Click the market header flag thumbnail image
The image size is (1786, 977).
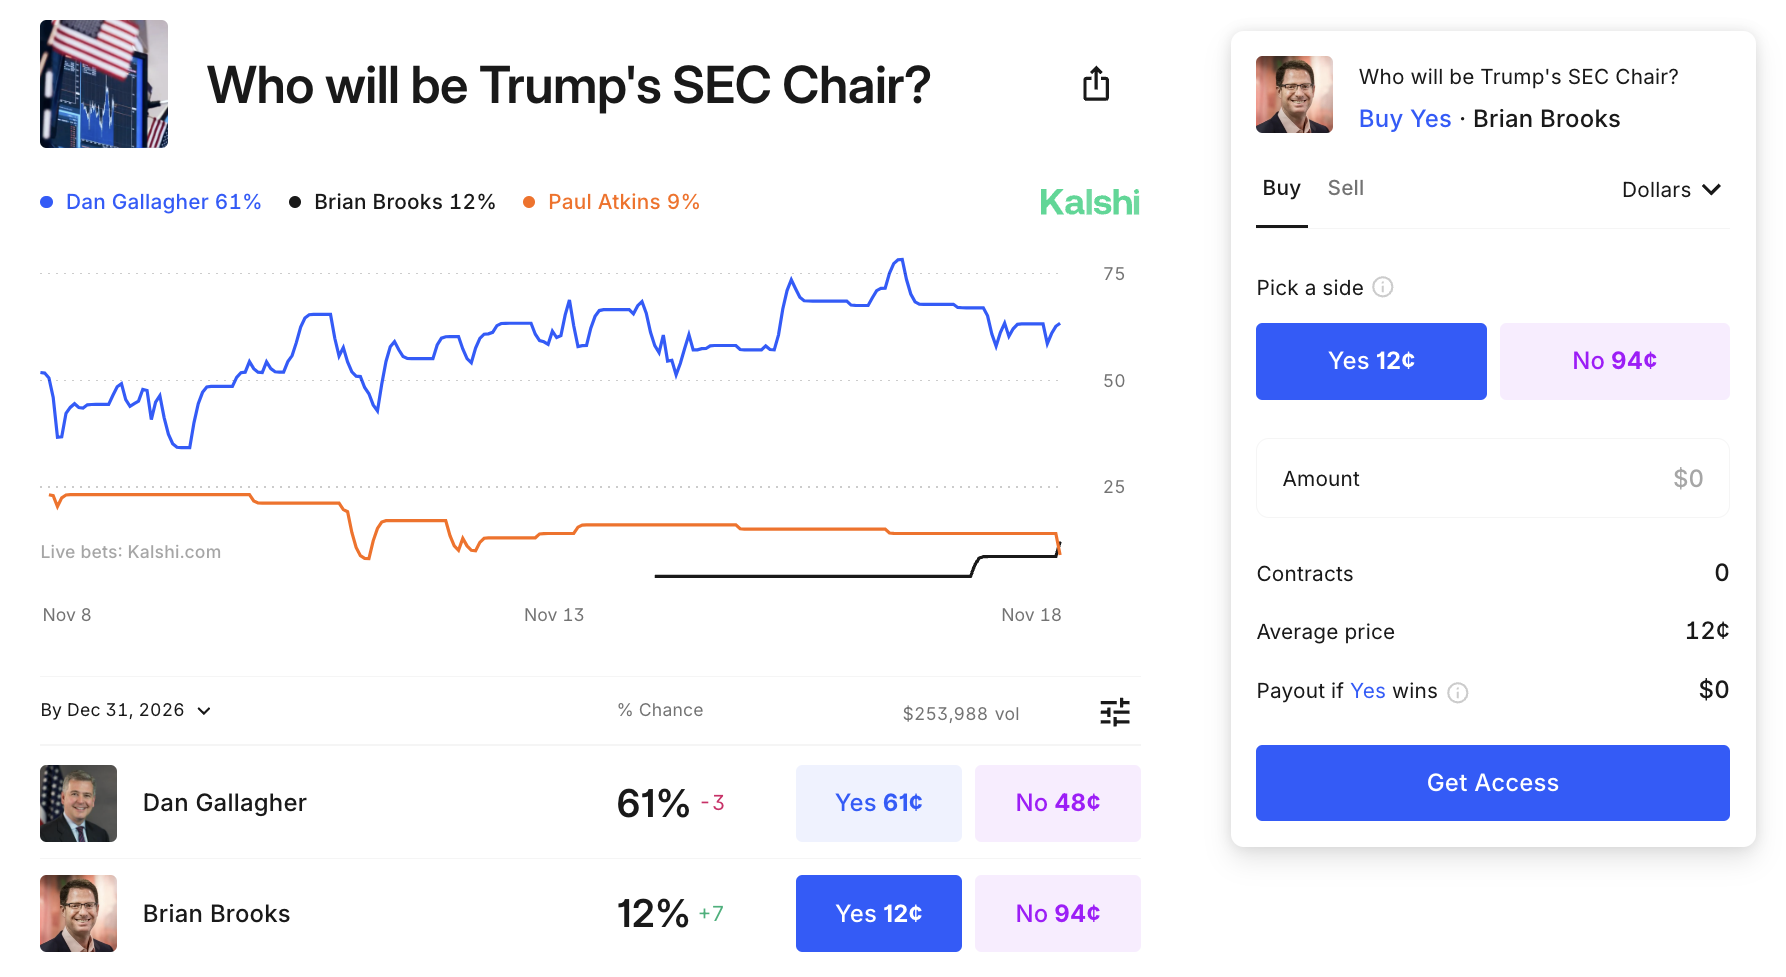(x=104, y=84)
